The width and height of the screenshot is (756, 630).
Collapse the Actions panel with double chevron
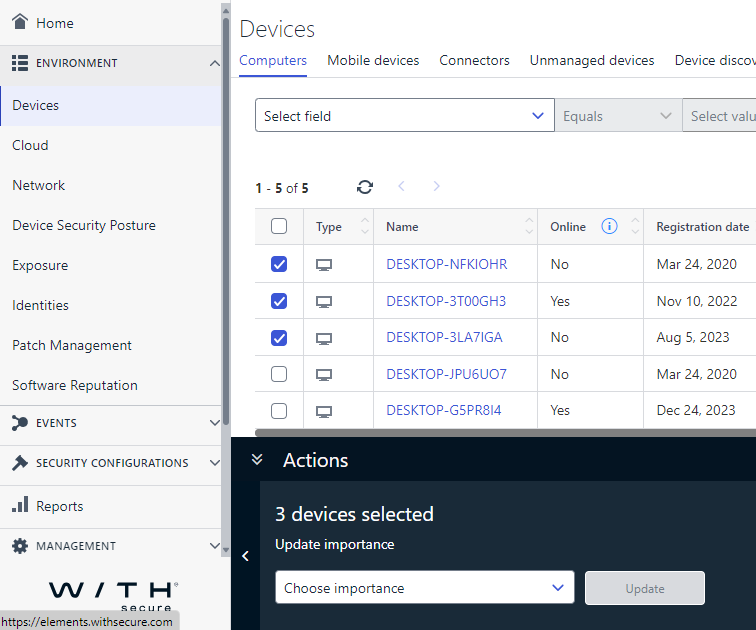[257, 459]
